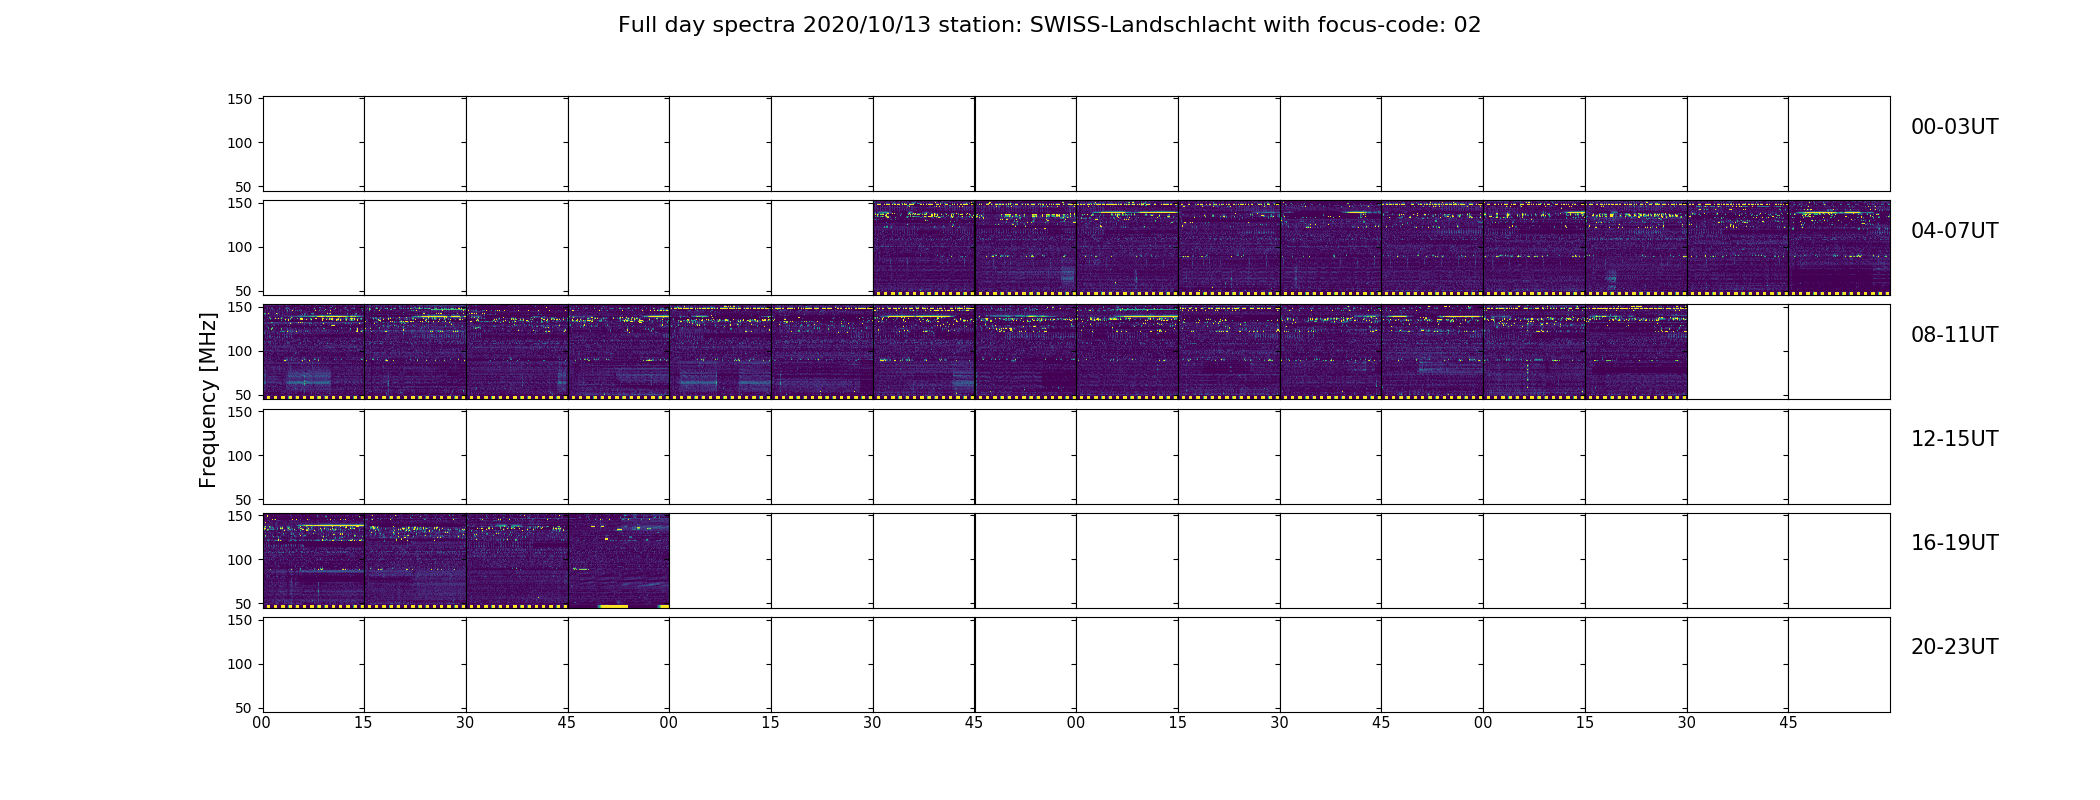Click the 50 tick of the 16-19UT row
The height and width of the screenshot is (800, 2100).
coord(244,604)
